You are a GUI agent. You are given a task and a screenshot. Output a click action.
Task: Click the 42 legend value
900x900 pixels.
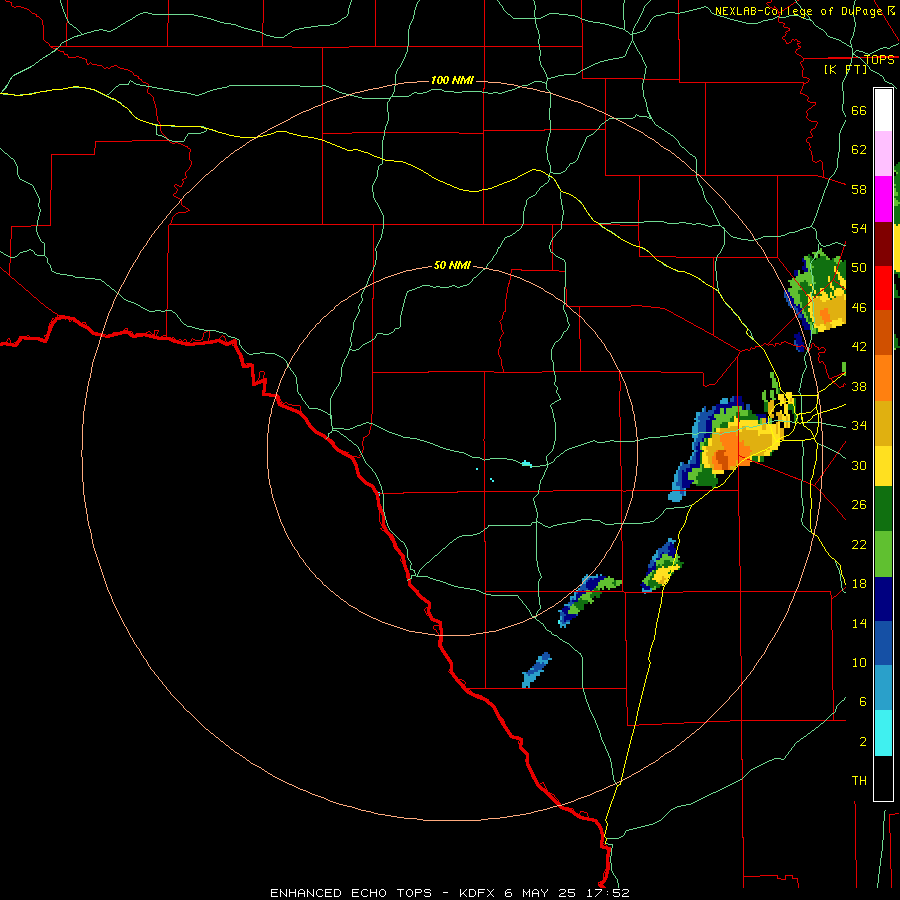(x=859, y=347)
